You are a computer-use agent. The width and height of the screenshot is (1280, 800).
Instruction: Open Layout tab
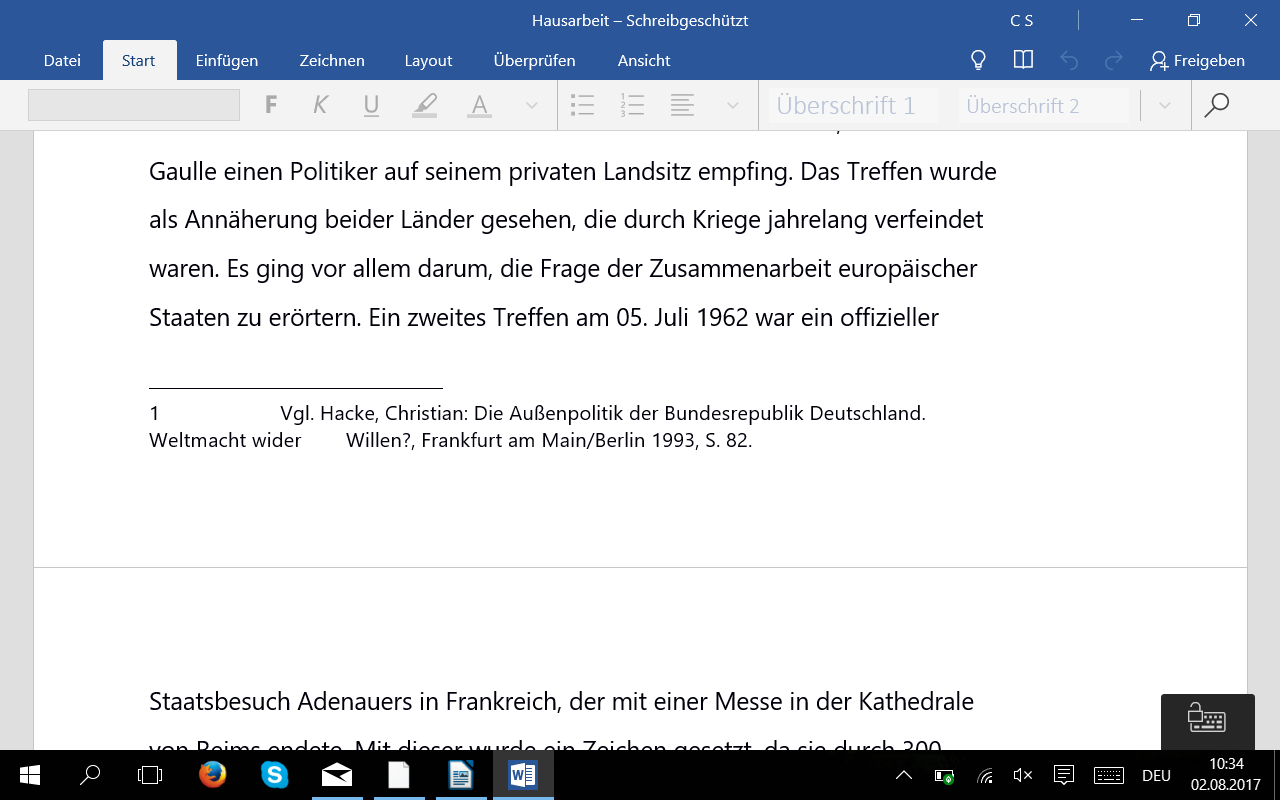pos(429,60)
